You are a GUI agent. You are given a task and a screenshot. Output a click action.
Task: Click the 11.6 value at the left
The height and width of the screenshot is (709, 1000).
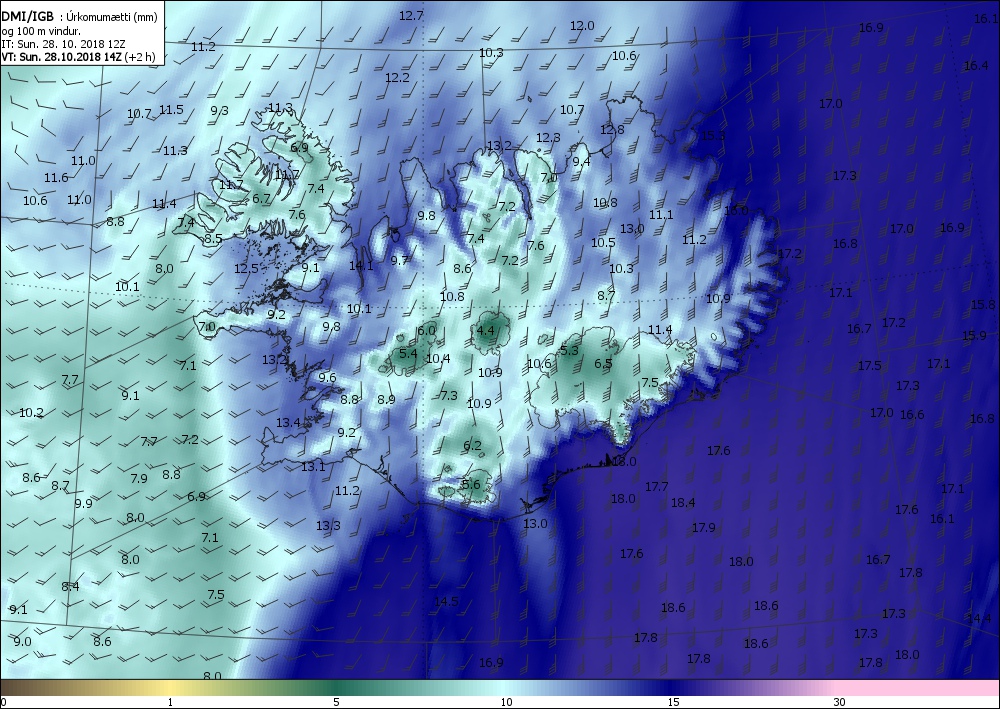[x=56, y=178]
